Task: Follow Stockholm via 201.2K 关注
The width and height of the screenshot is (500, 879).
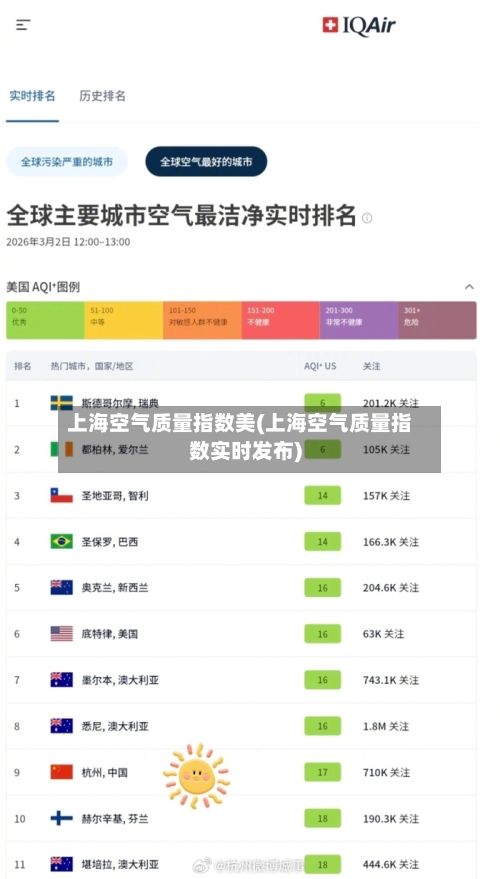Action: [391, 403]
